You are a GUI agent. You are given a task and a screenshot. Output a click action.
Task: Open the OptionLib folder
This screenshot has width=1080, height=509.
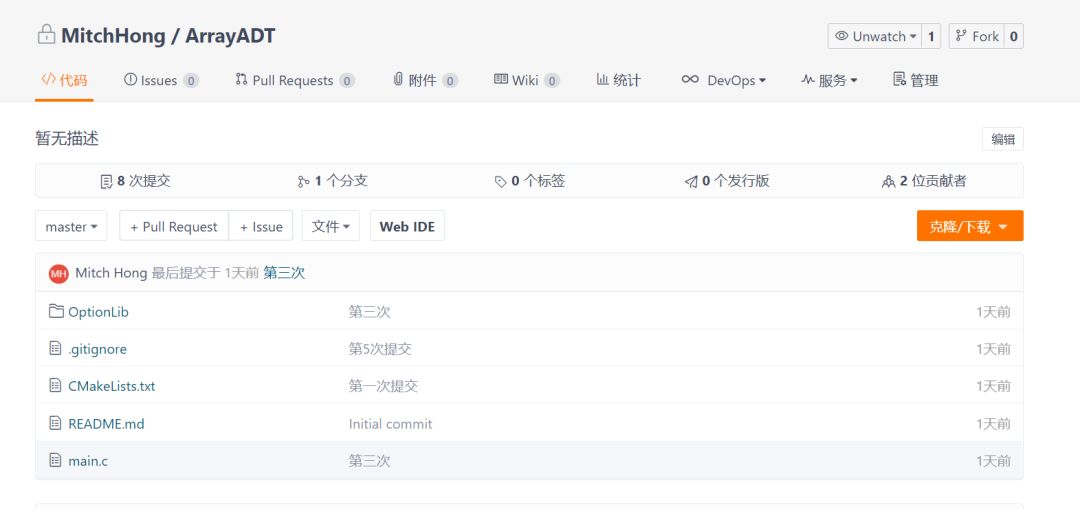point(98,312)
